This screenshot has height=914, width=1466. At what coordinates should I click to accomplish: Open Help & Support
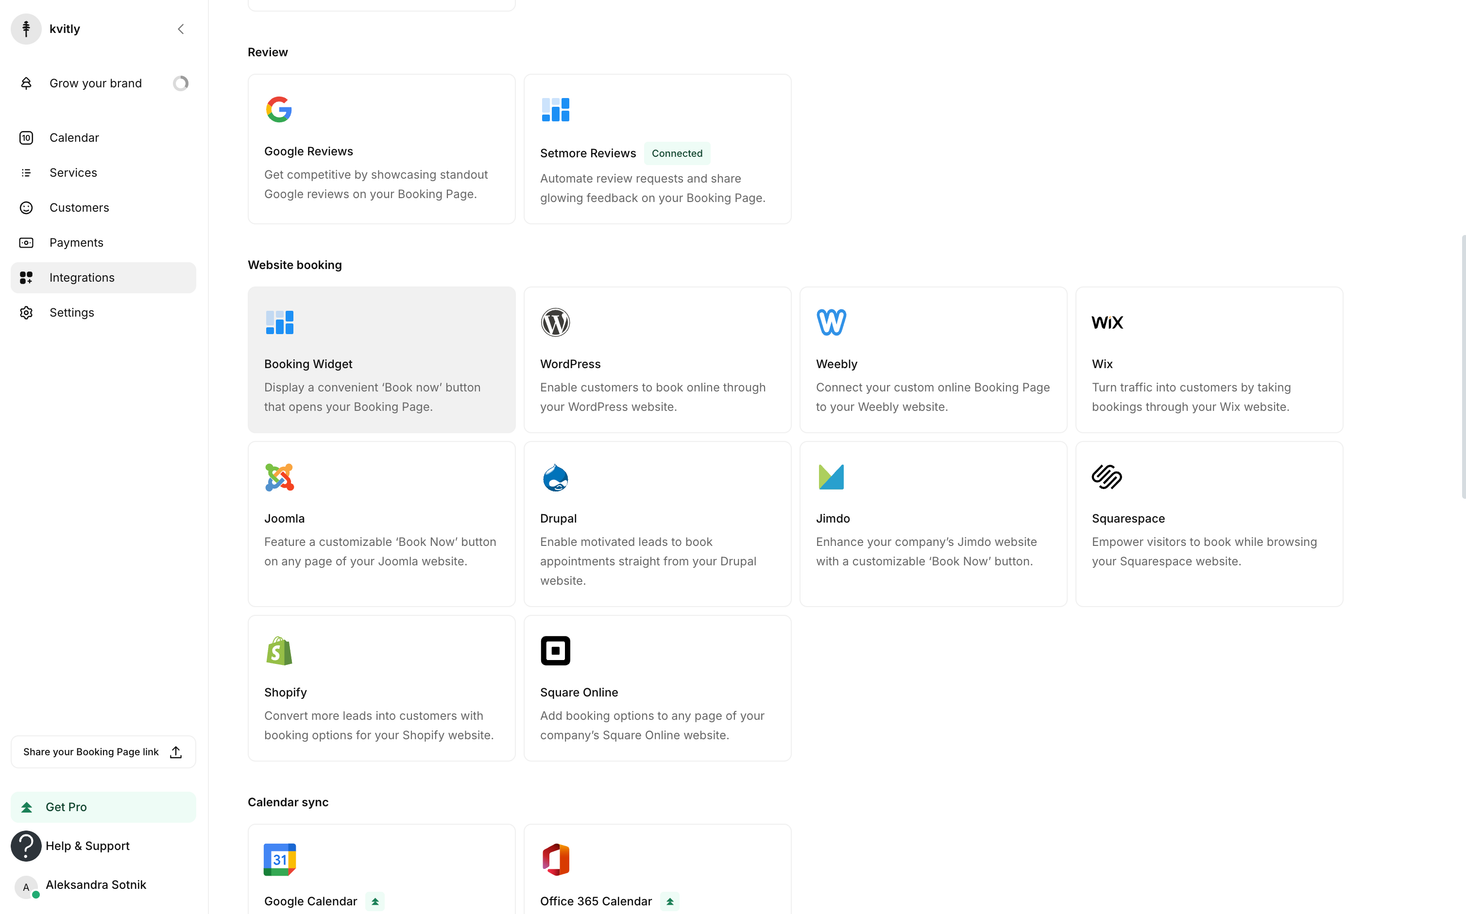[x=104, y=846]
